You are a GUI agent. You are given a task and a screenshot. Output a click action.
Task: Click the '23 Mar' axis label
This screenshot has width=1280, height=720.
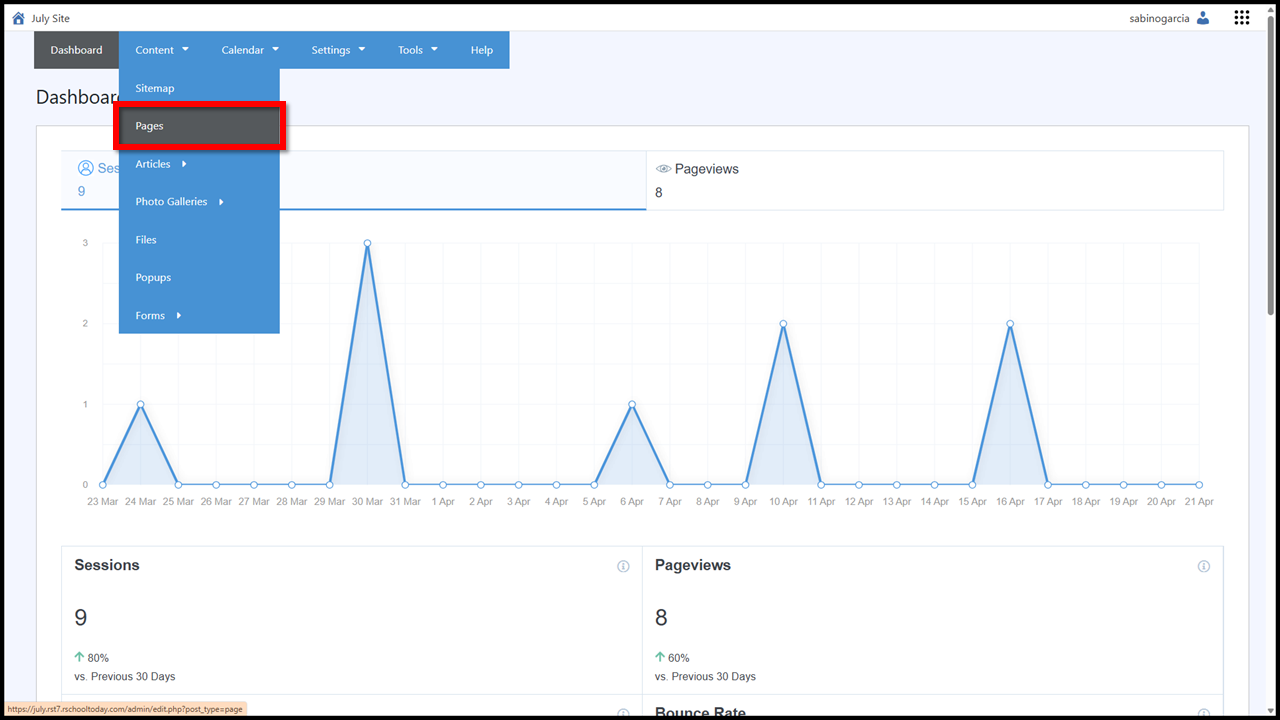click(103, 502)
